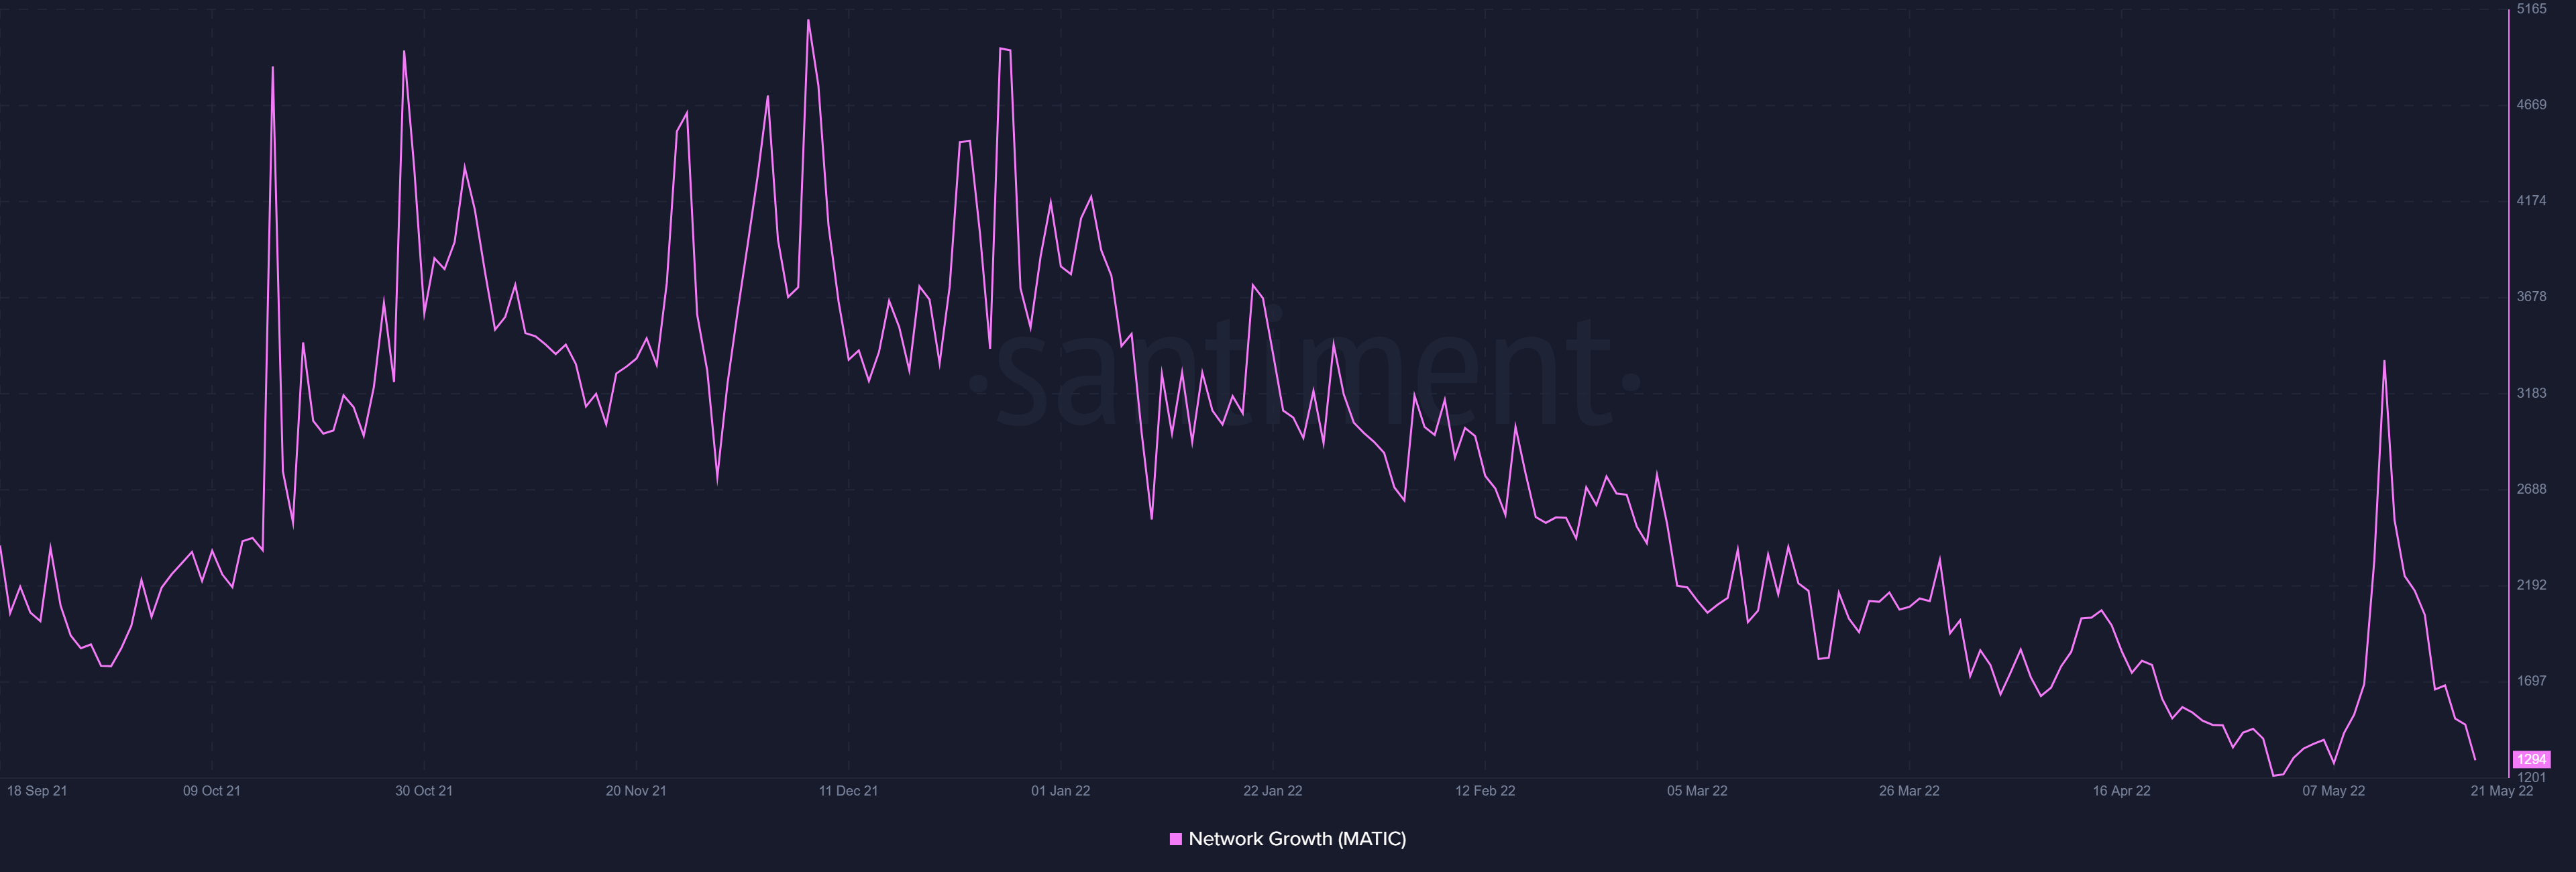The height and width of the screenshot is (872, 2576).
Task: Select the 11 Dec 21 date label
Action: click(848, 791)
